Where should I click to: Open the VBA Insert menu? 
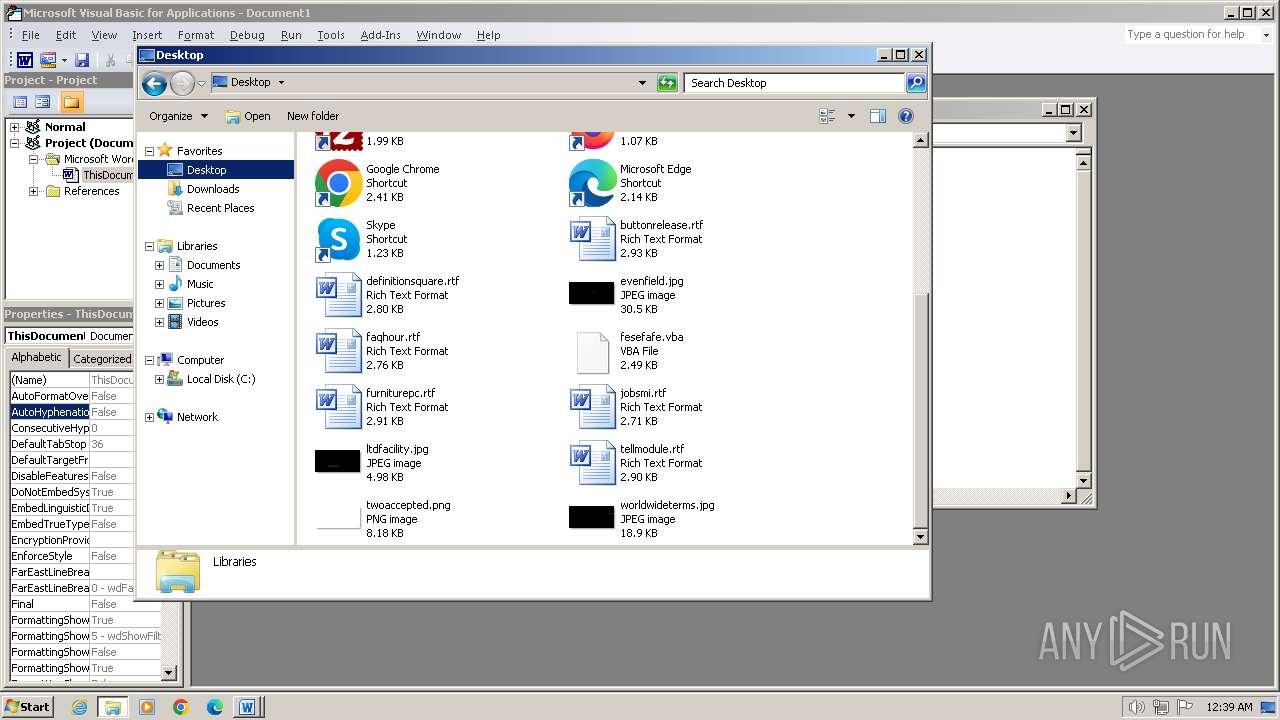(147, 35)
